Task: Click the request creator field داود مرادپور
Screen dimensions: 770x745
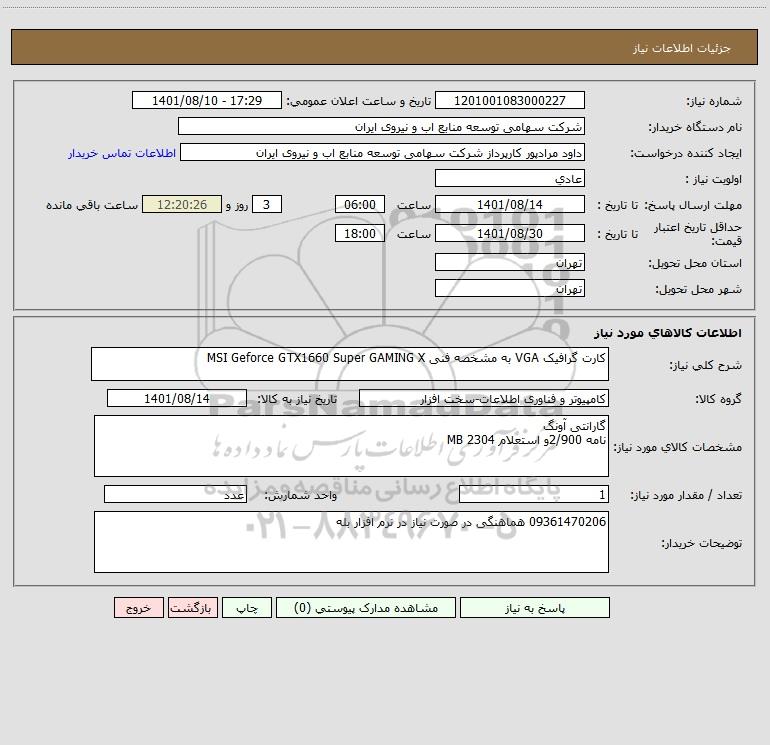Action: (383, 152)
